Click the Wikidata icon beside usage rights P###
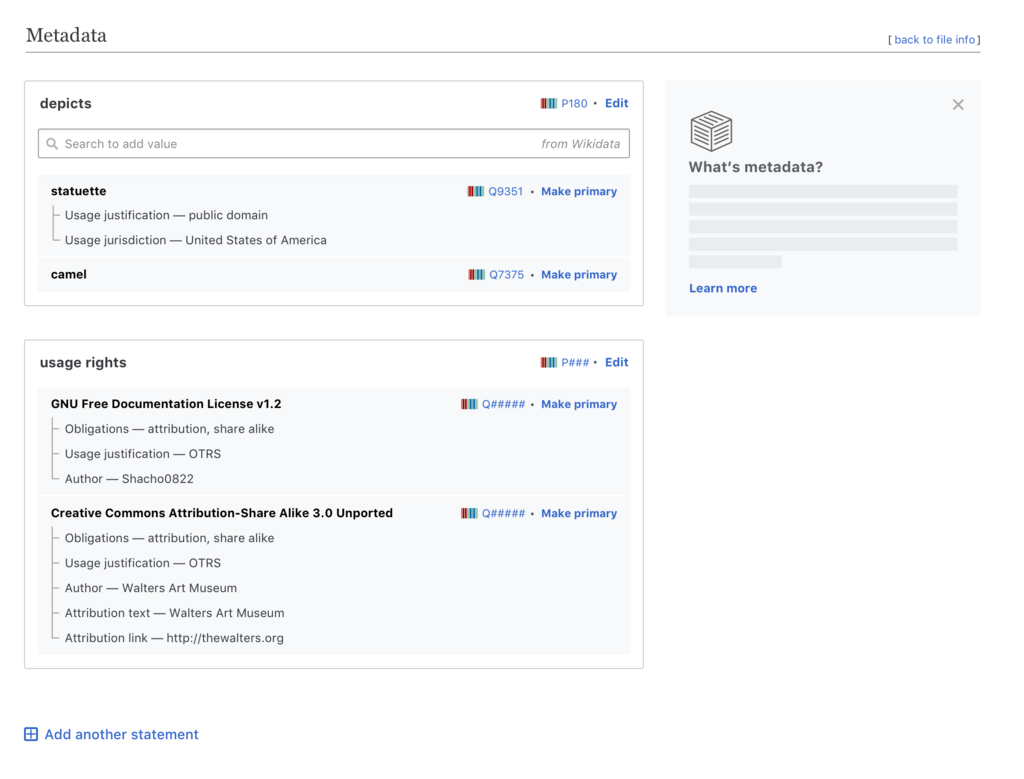1024x779 pixels. 549,362
